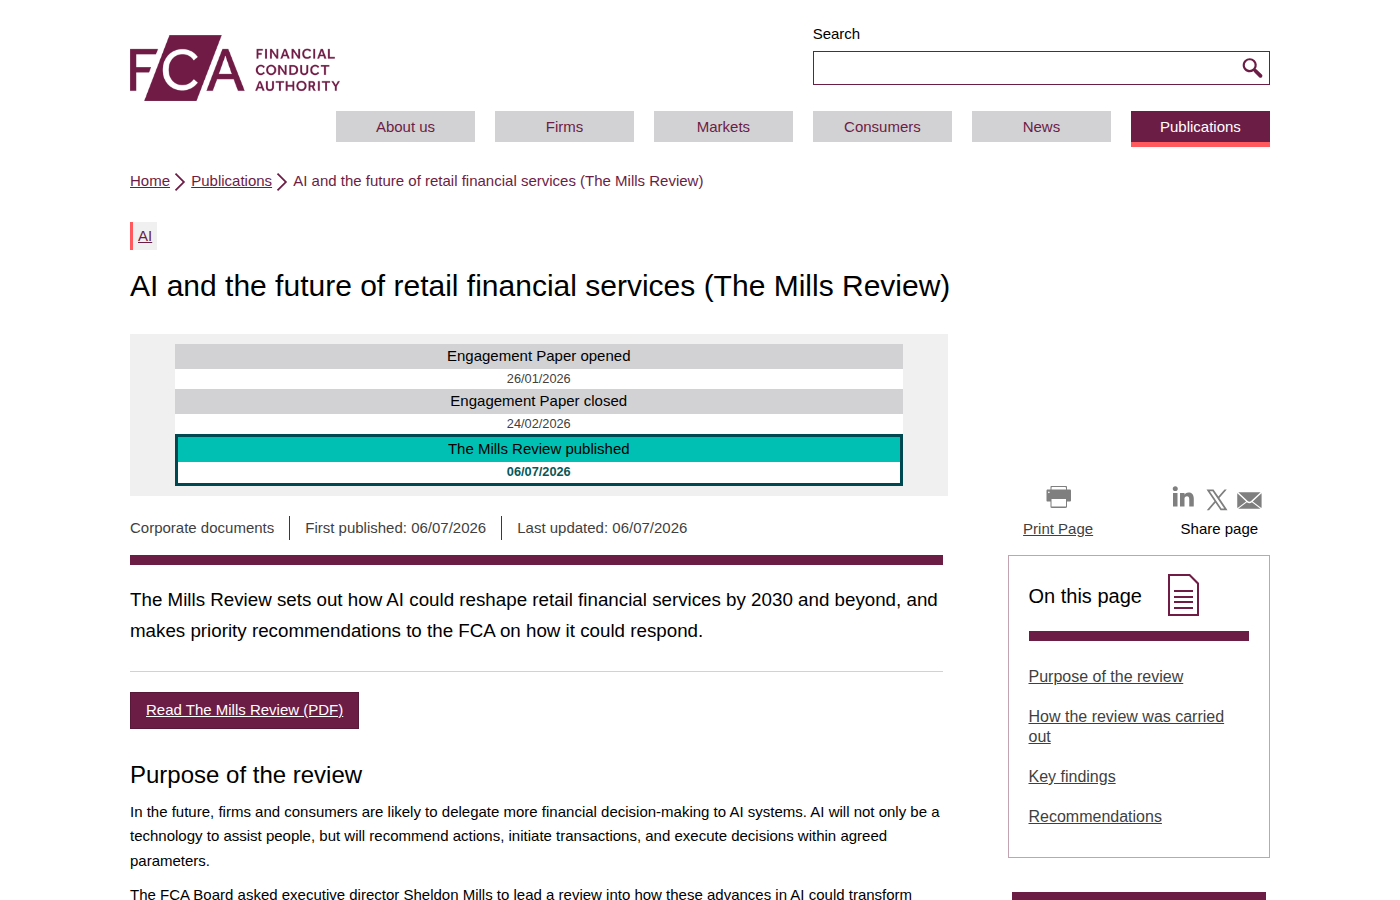1400x900 pixels.
Task: Open Read The Mills Review (PDF) button
Action: pos(244,710)
